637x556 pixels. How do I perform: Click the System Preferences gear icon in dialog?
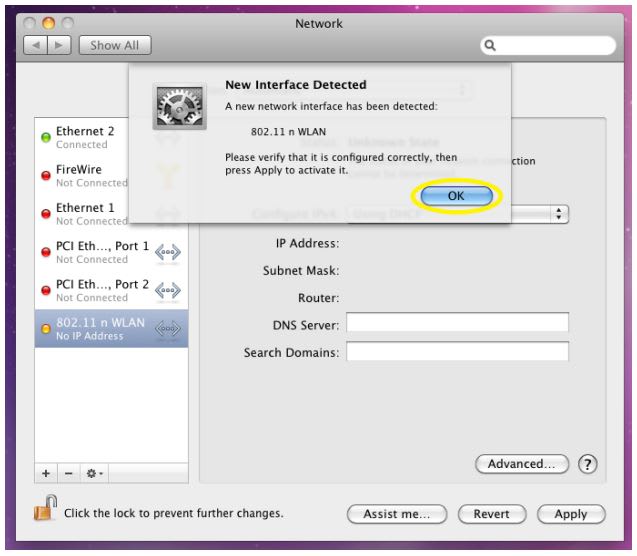(x=179, y=106)
